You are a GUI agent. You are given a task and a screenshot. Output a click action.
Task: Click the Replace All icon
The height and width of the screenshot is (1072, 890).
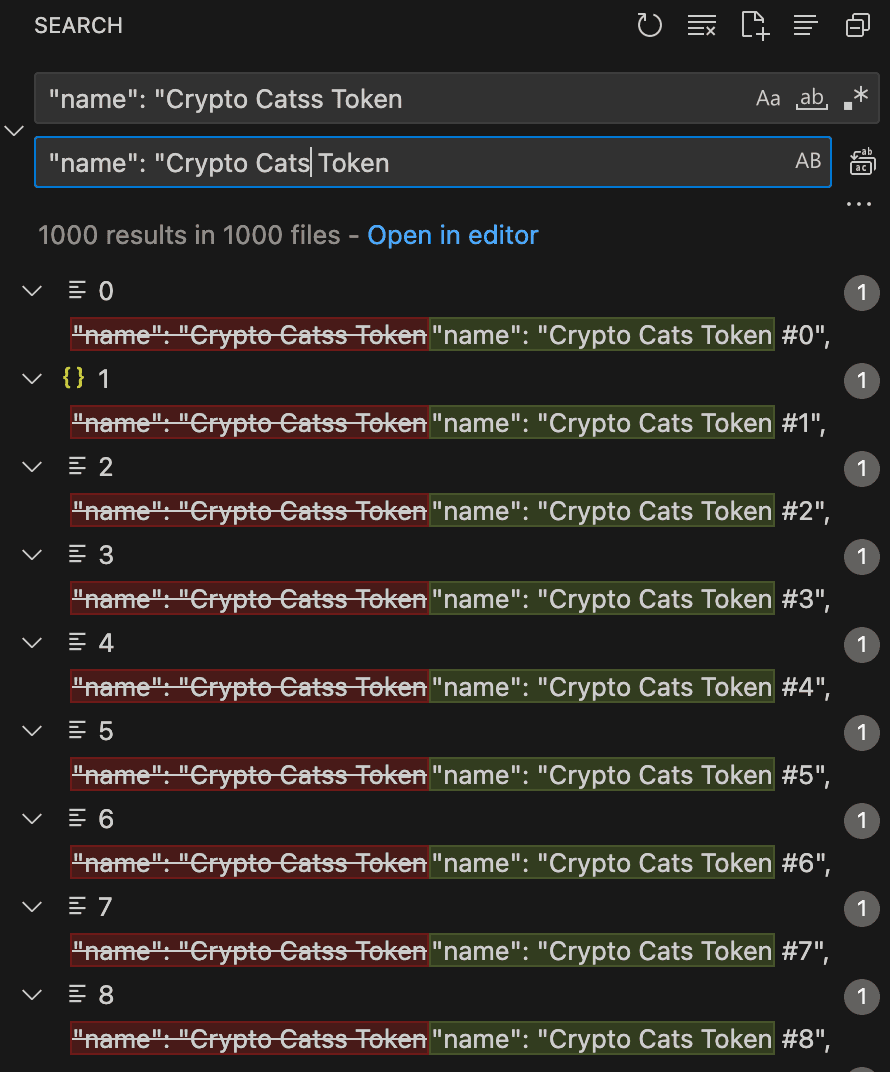[861, 161]
